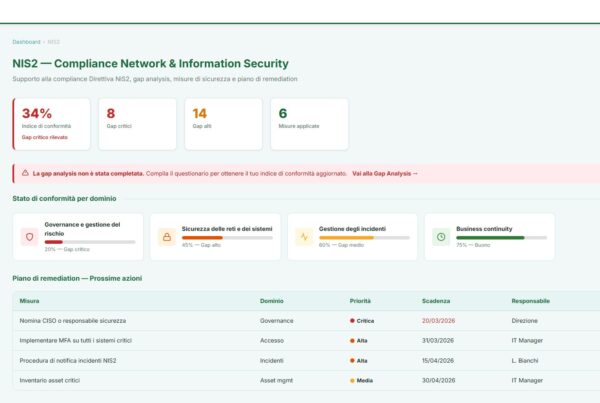Click the 75% — Buono label

click(x=473, y=245)
